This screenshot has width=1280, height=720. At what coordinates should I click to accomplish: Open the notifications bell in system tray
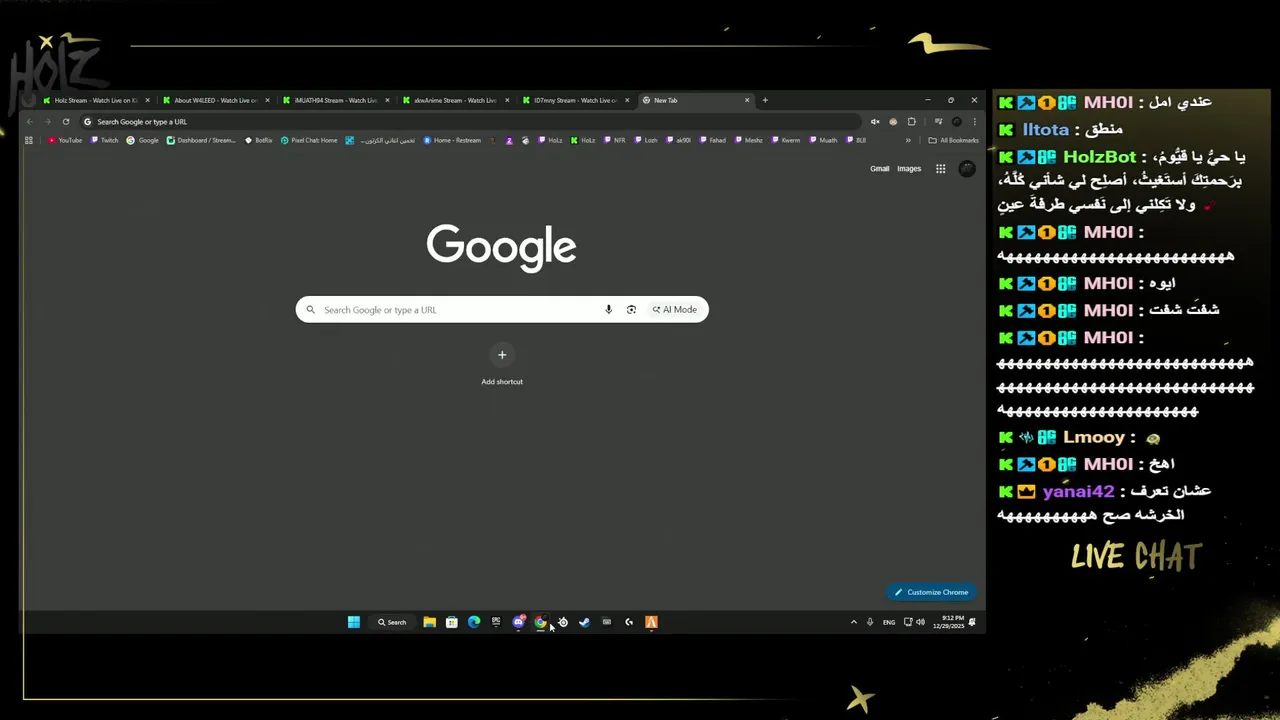tap(972, 622)
